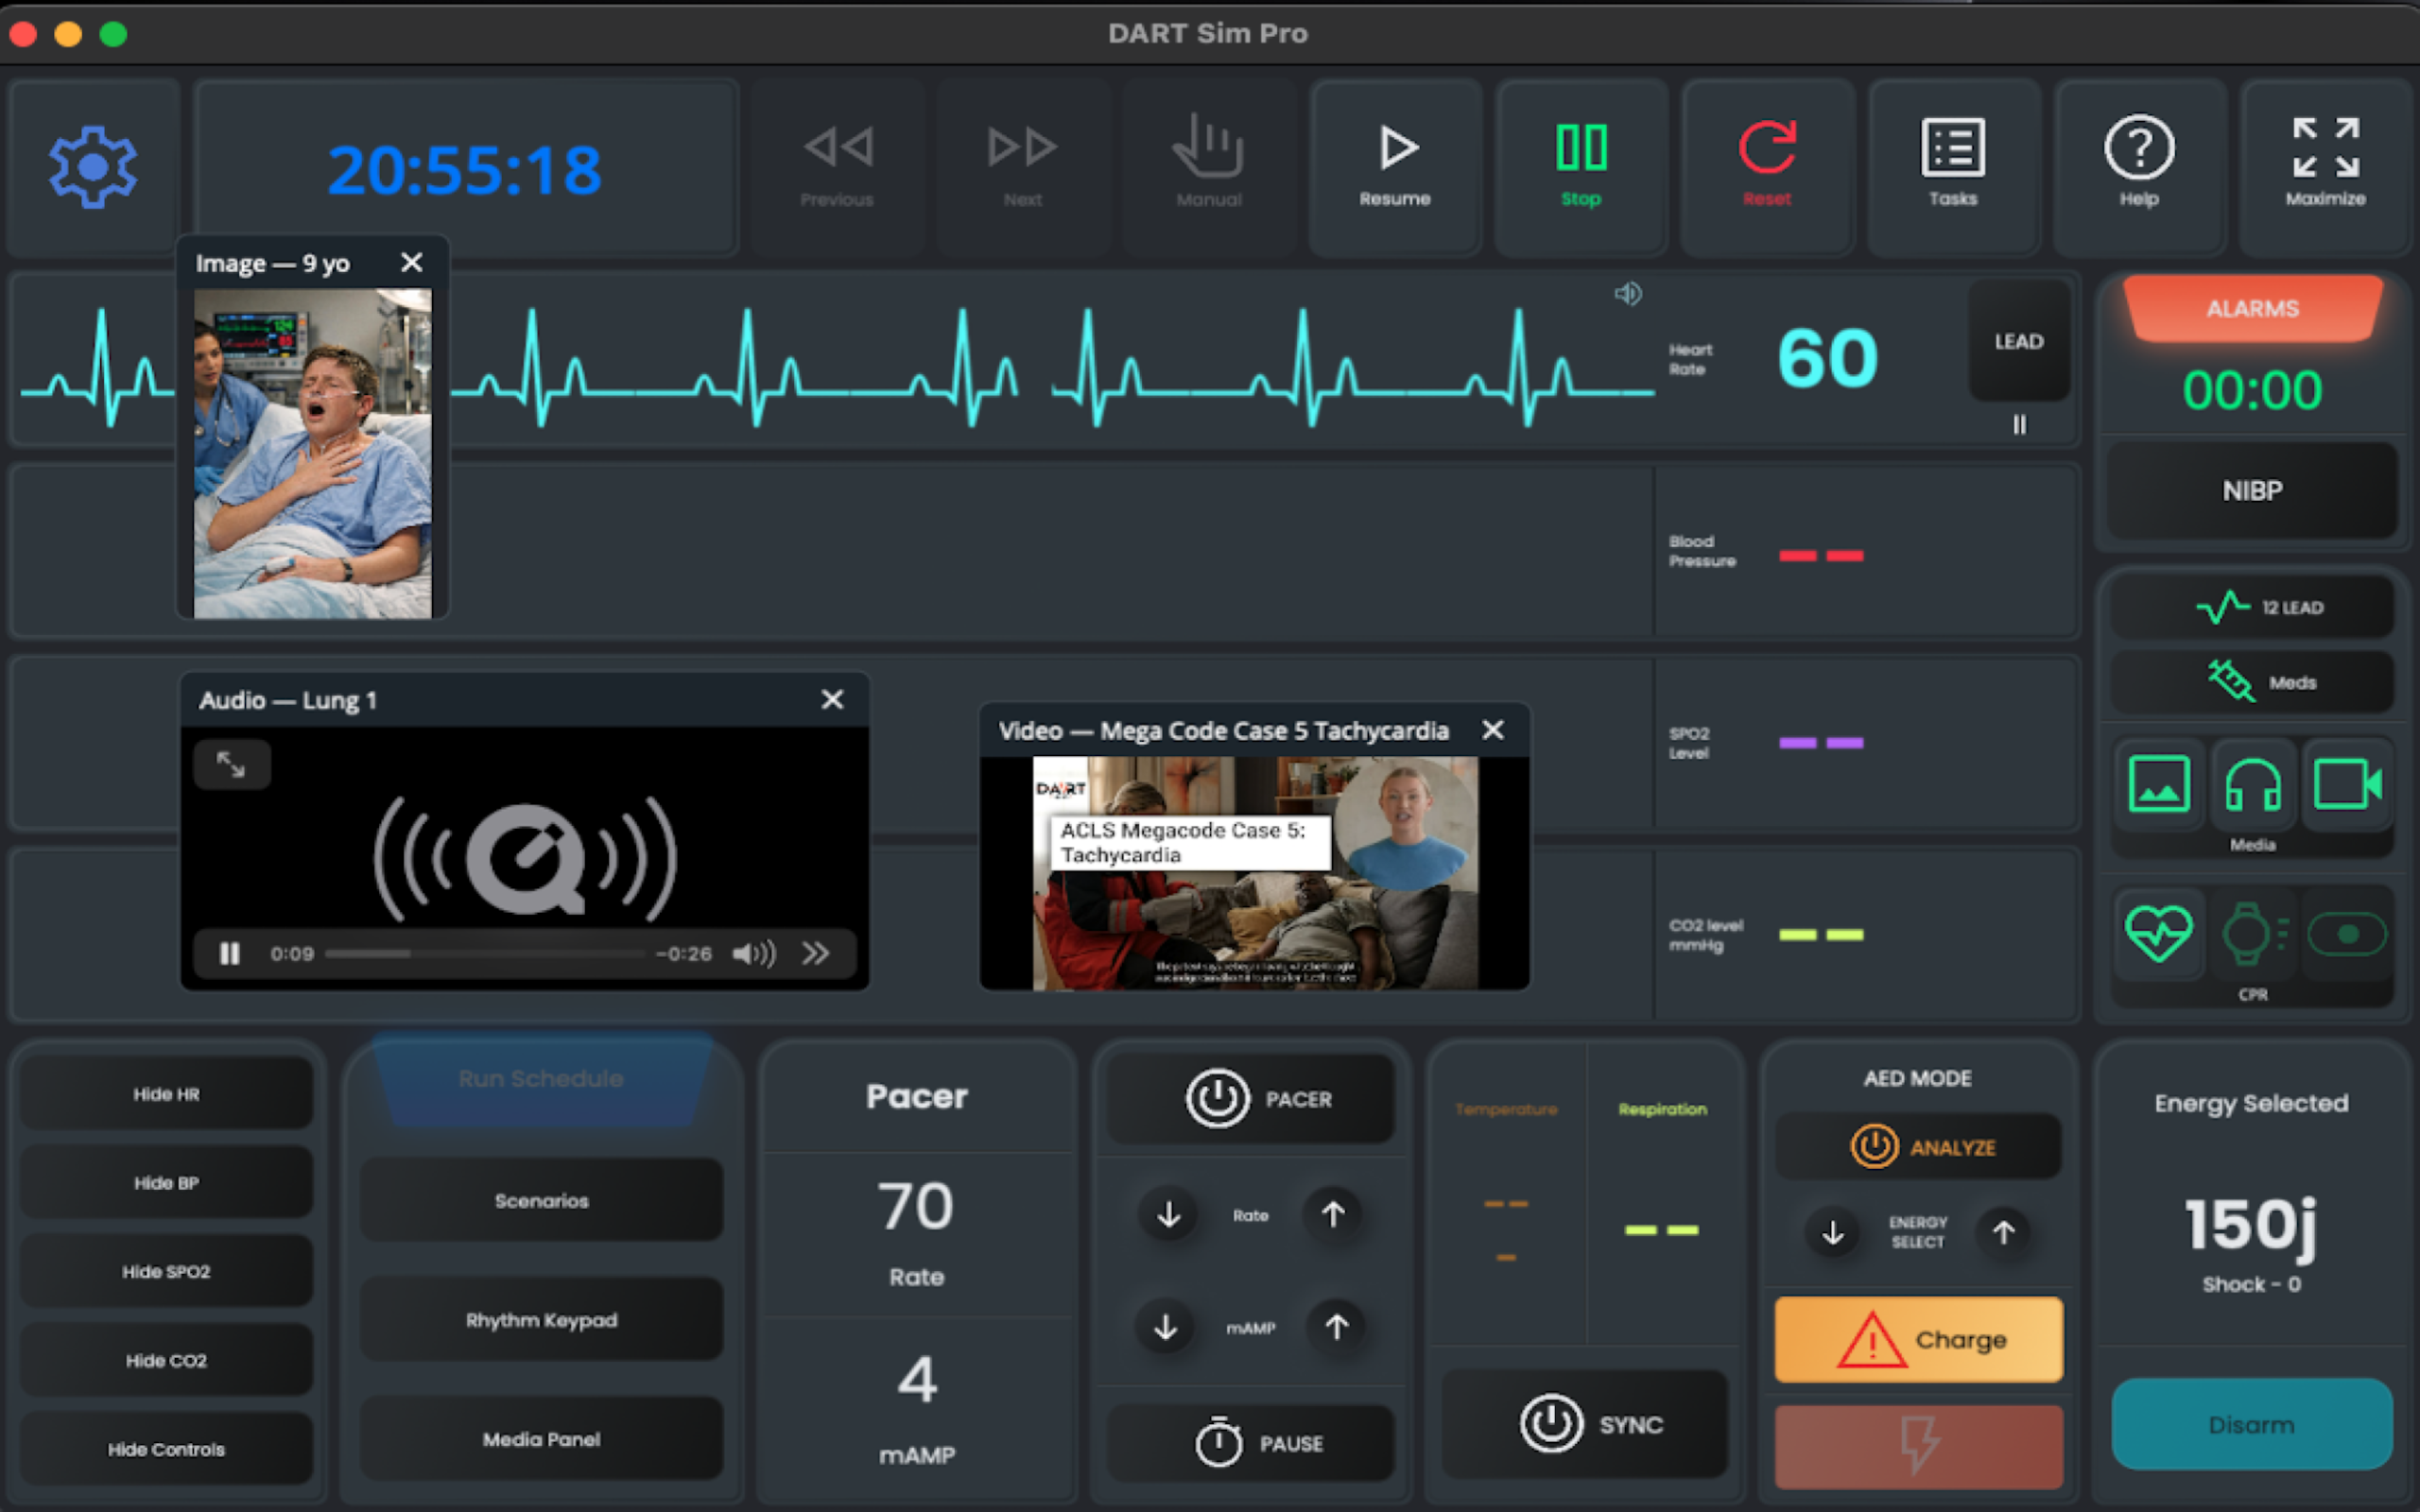Expand the audio player fullscreen
2420x1512 pixels.
[231, 765]
